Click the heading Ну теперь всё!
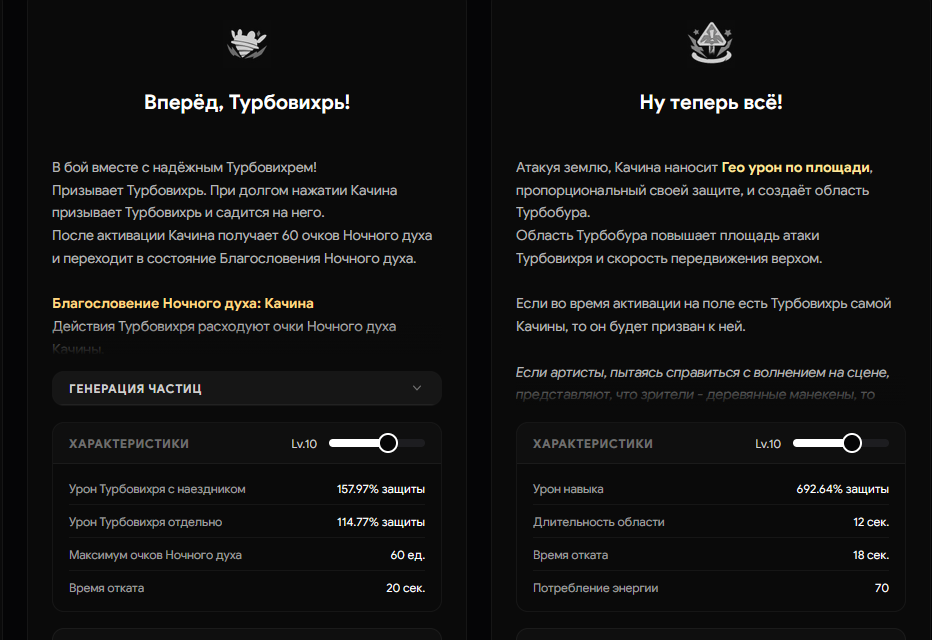 coord(711,102)
